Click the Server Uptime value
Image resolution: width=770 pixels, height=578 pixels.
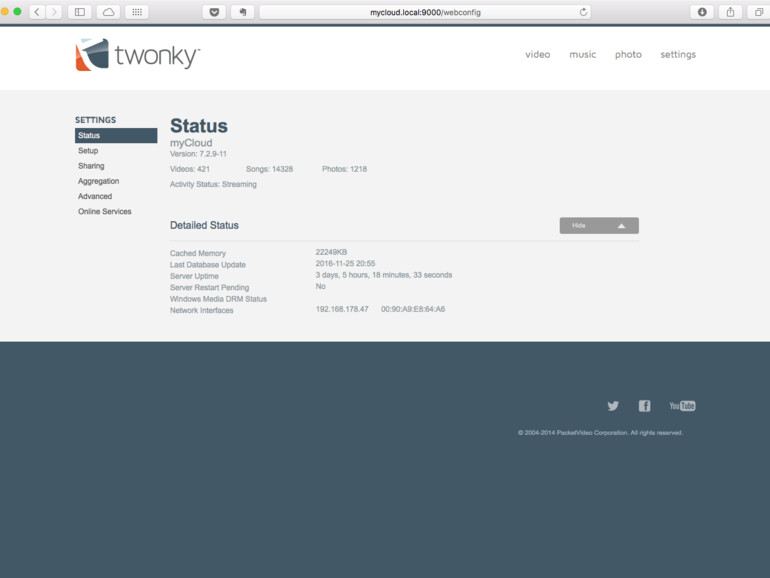(x=384, y=275)
